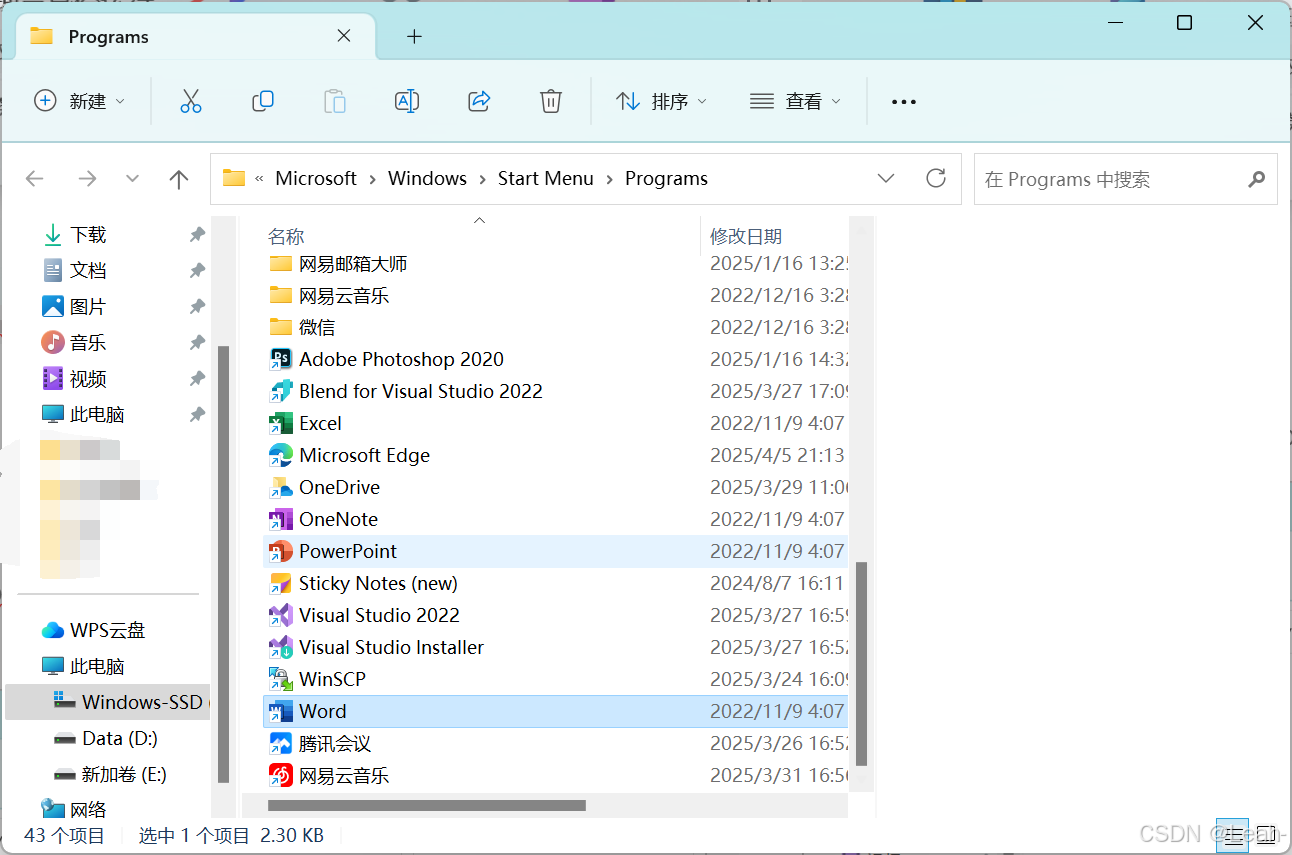Click the Rename icon in toolbar
The height and width of the screenshot is (855, 1292).
[407, 101]
